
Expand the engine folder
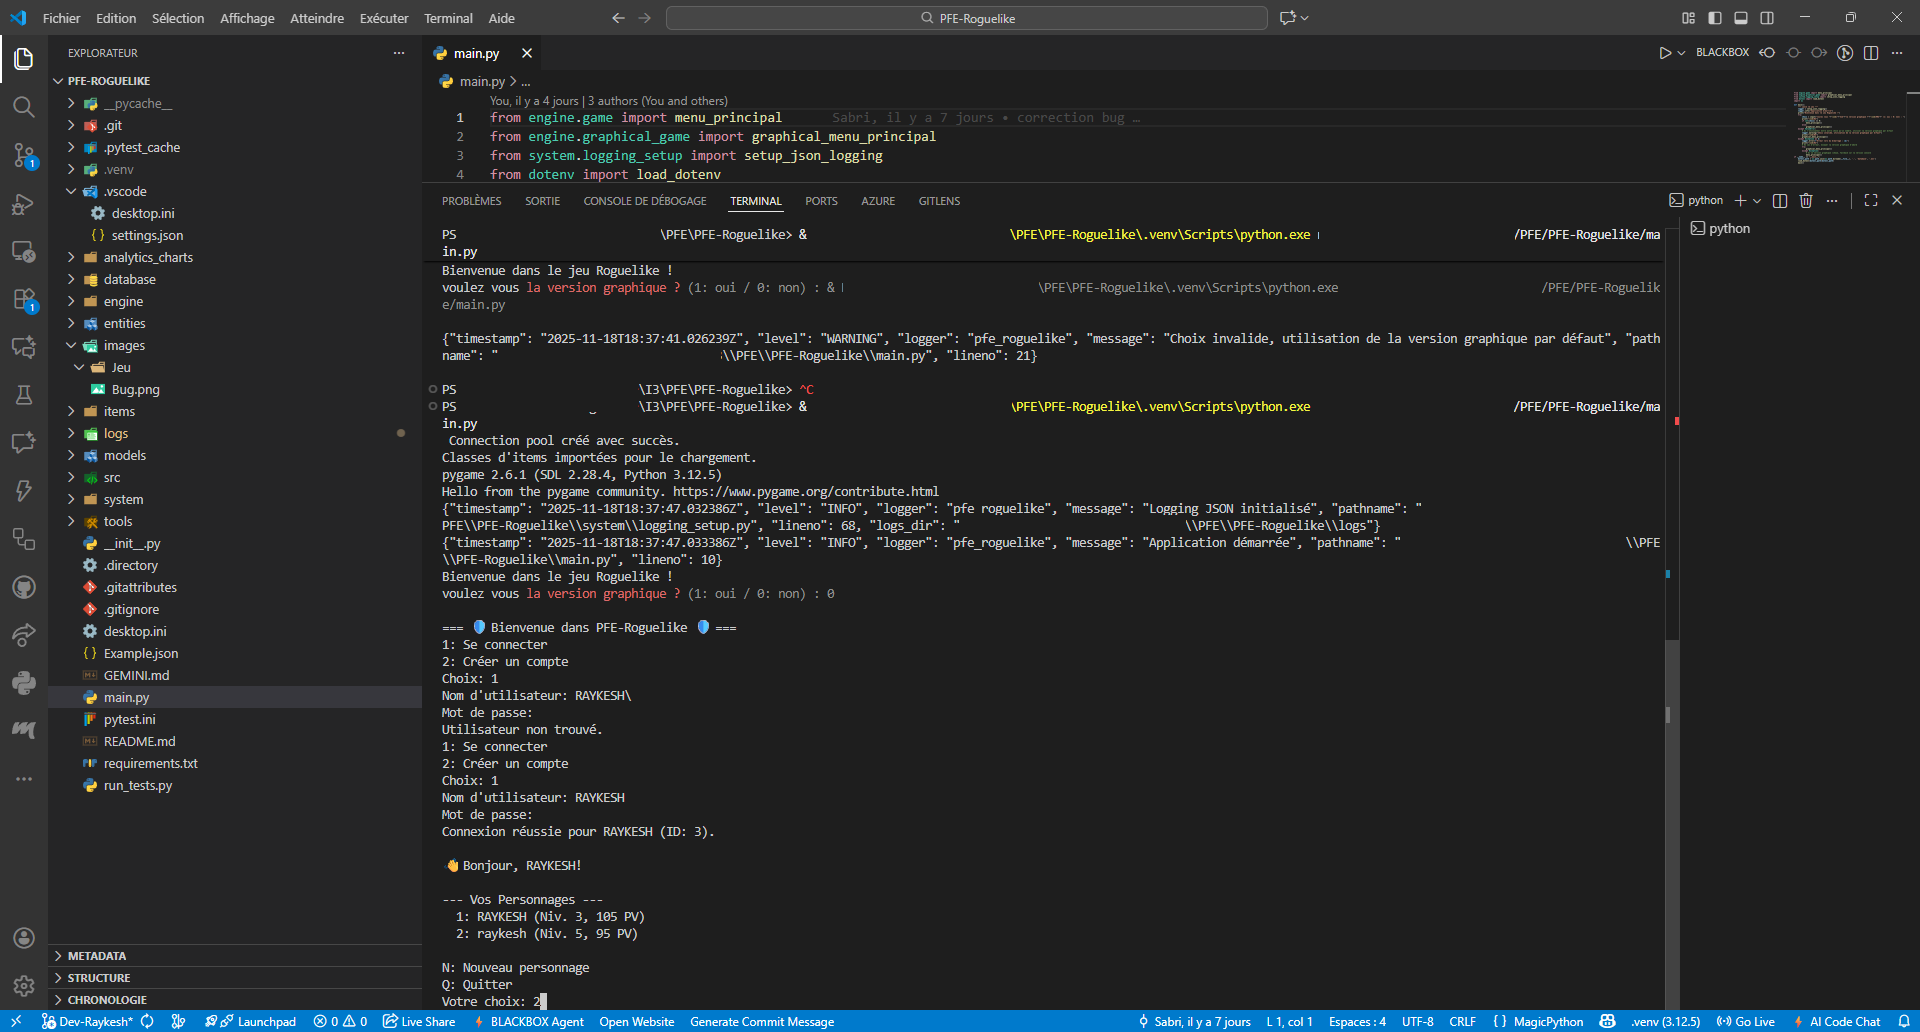click(123, 302)
